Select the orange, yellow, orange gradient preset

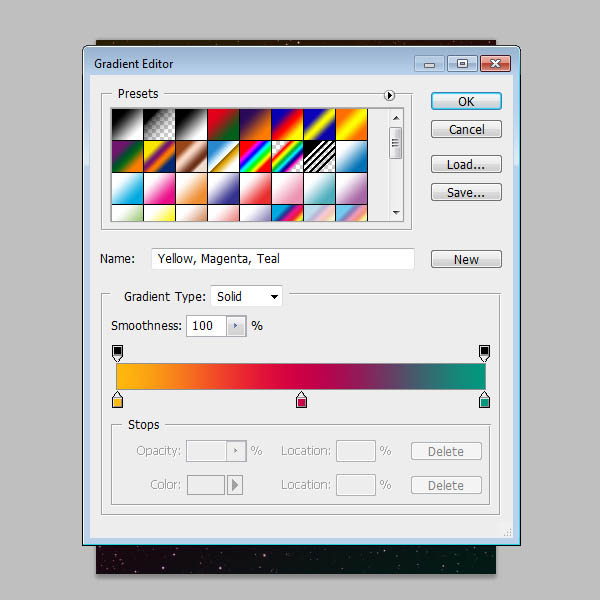pyautogui.click(x=352, y=124)
